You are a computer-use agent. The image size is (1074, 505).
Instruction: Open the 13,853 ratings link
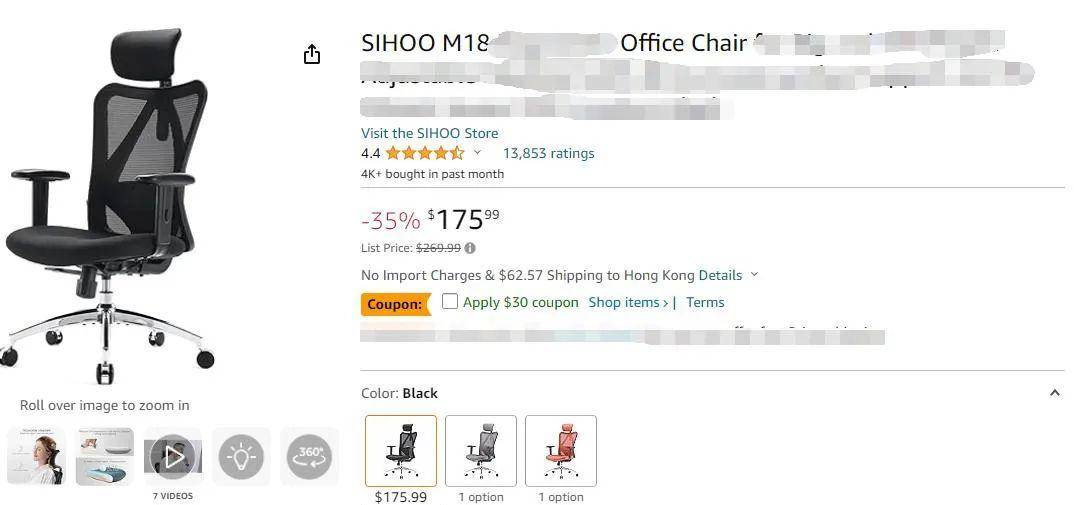click(549, 153)
